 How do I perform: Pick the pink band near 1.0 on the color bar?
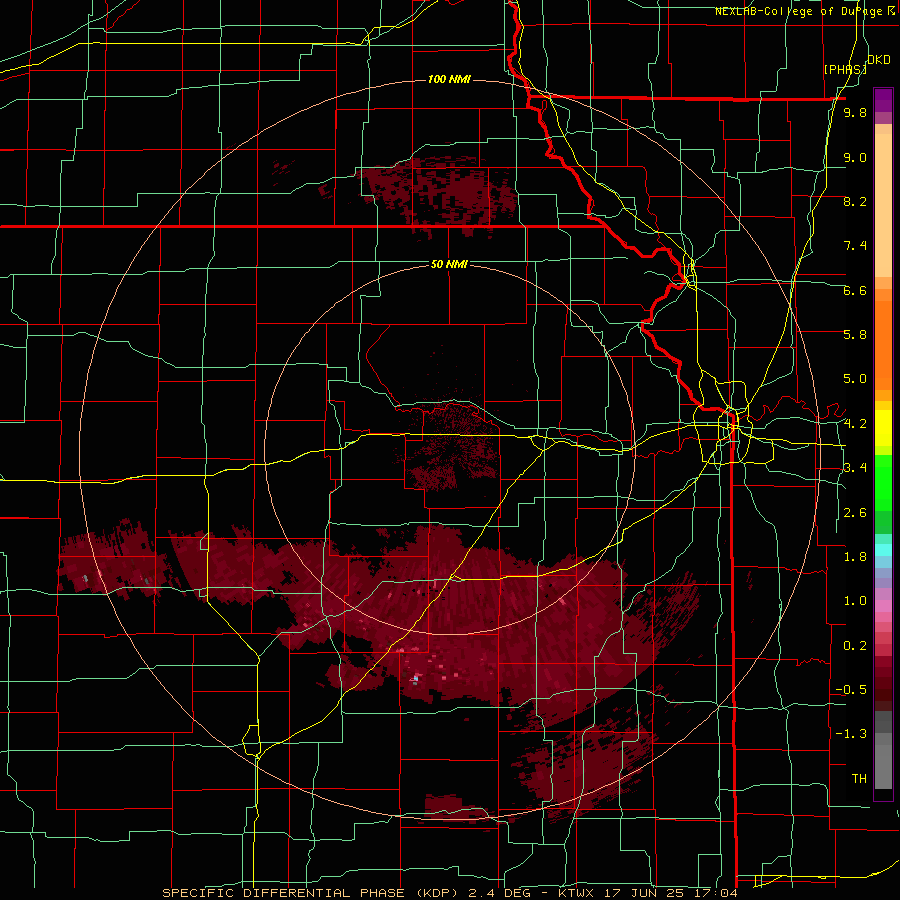click(883, 606)
